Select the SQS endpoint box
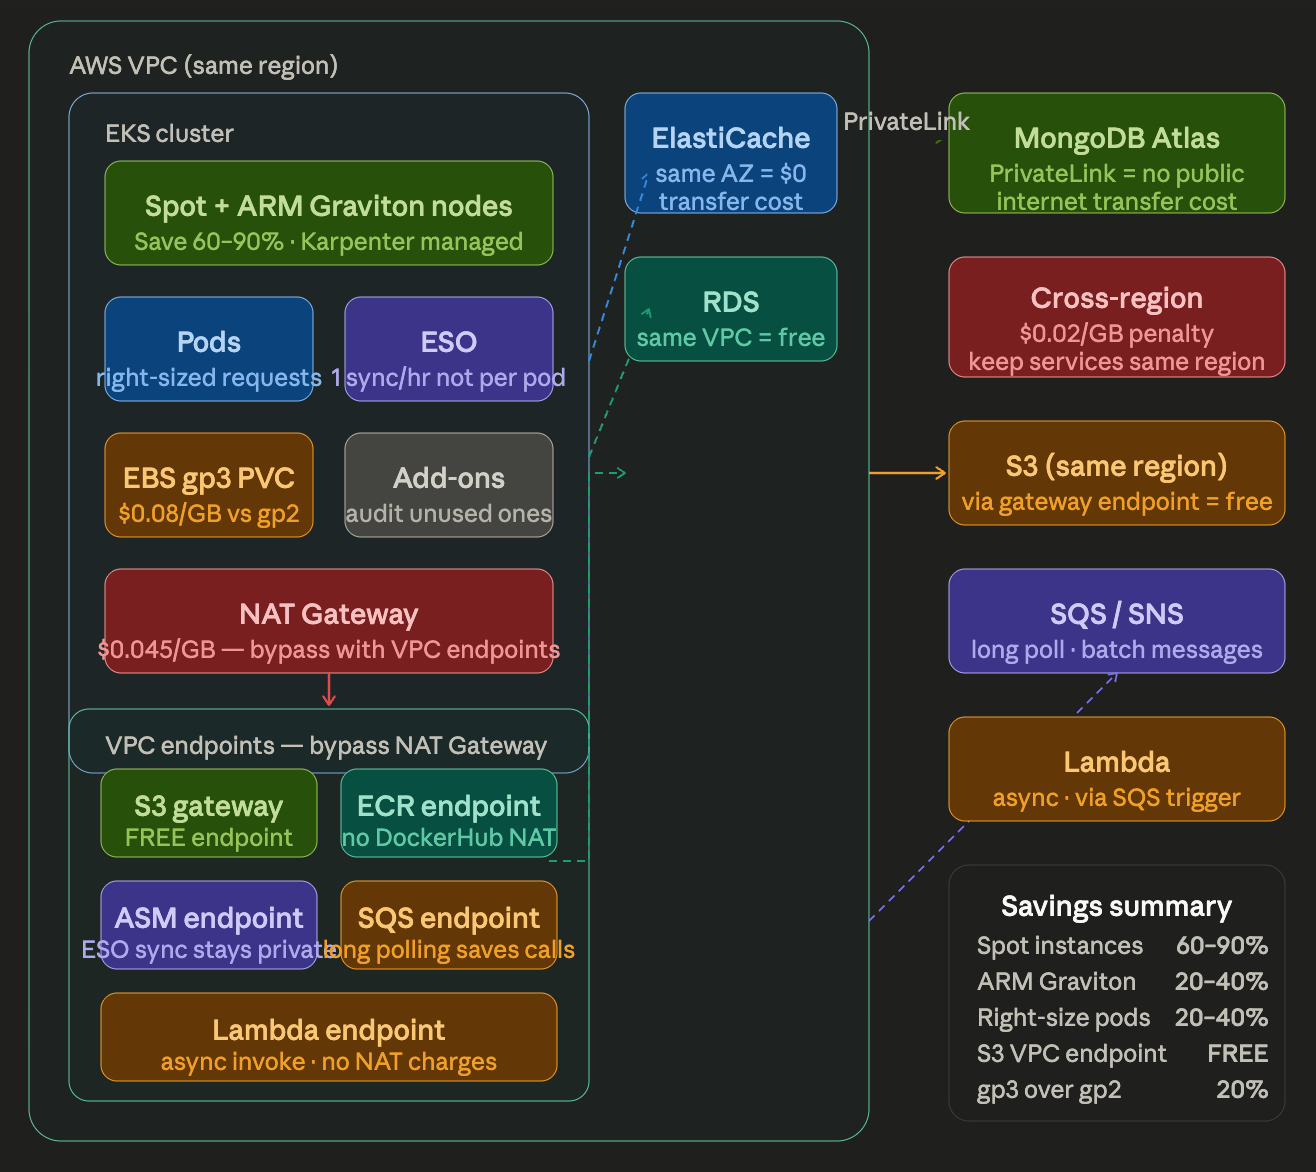This screenshot has width=1316, height=1172. [449, 925]
